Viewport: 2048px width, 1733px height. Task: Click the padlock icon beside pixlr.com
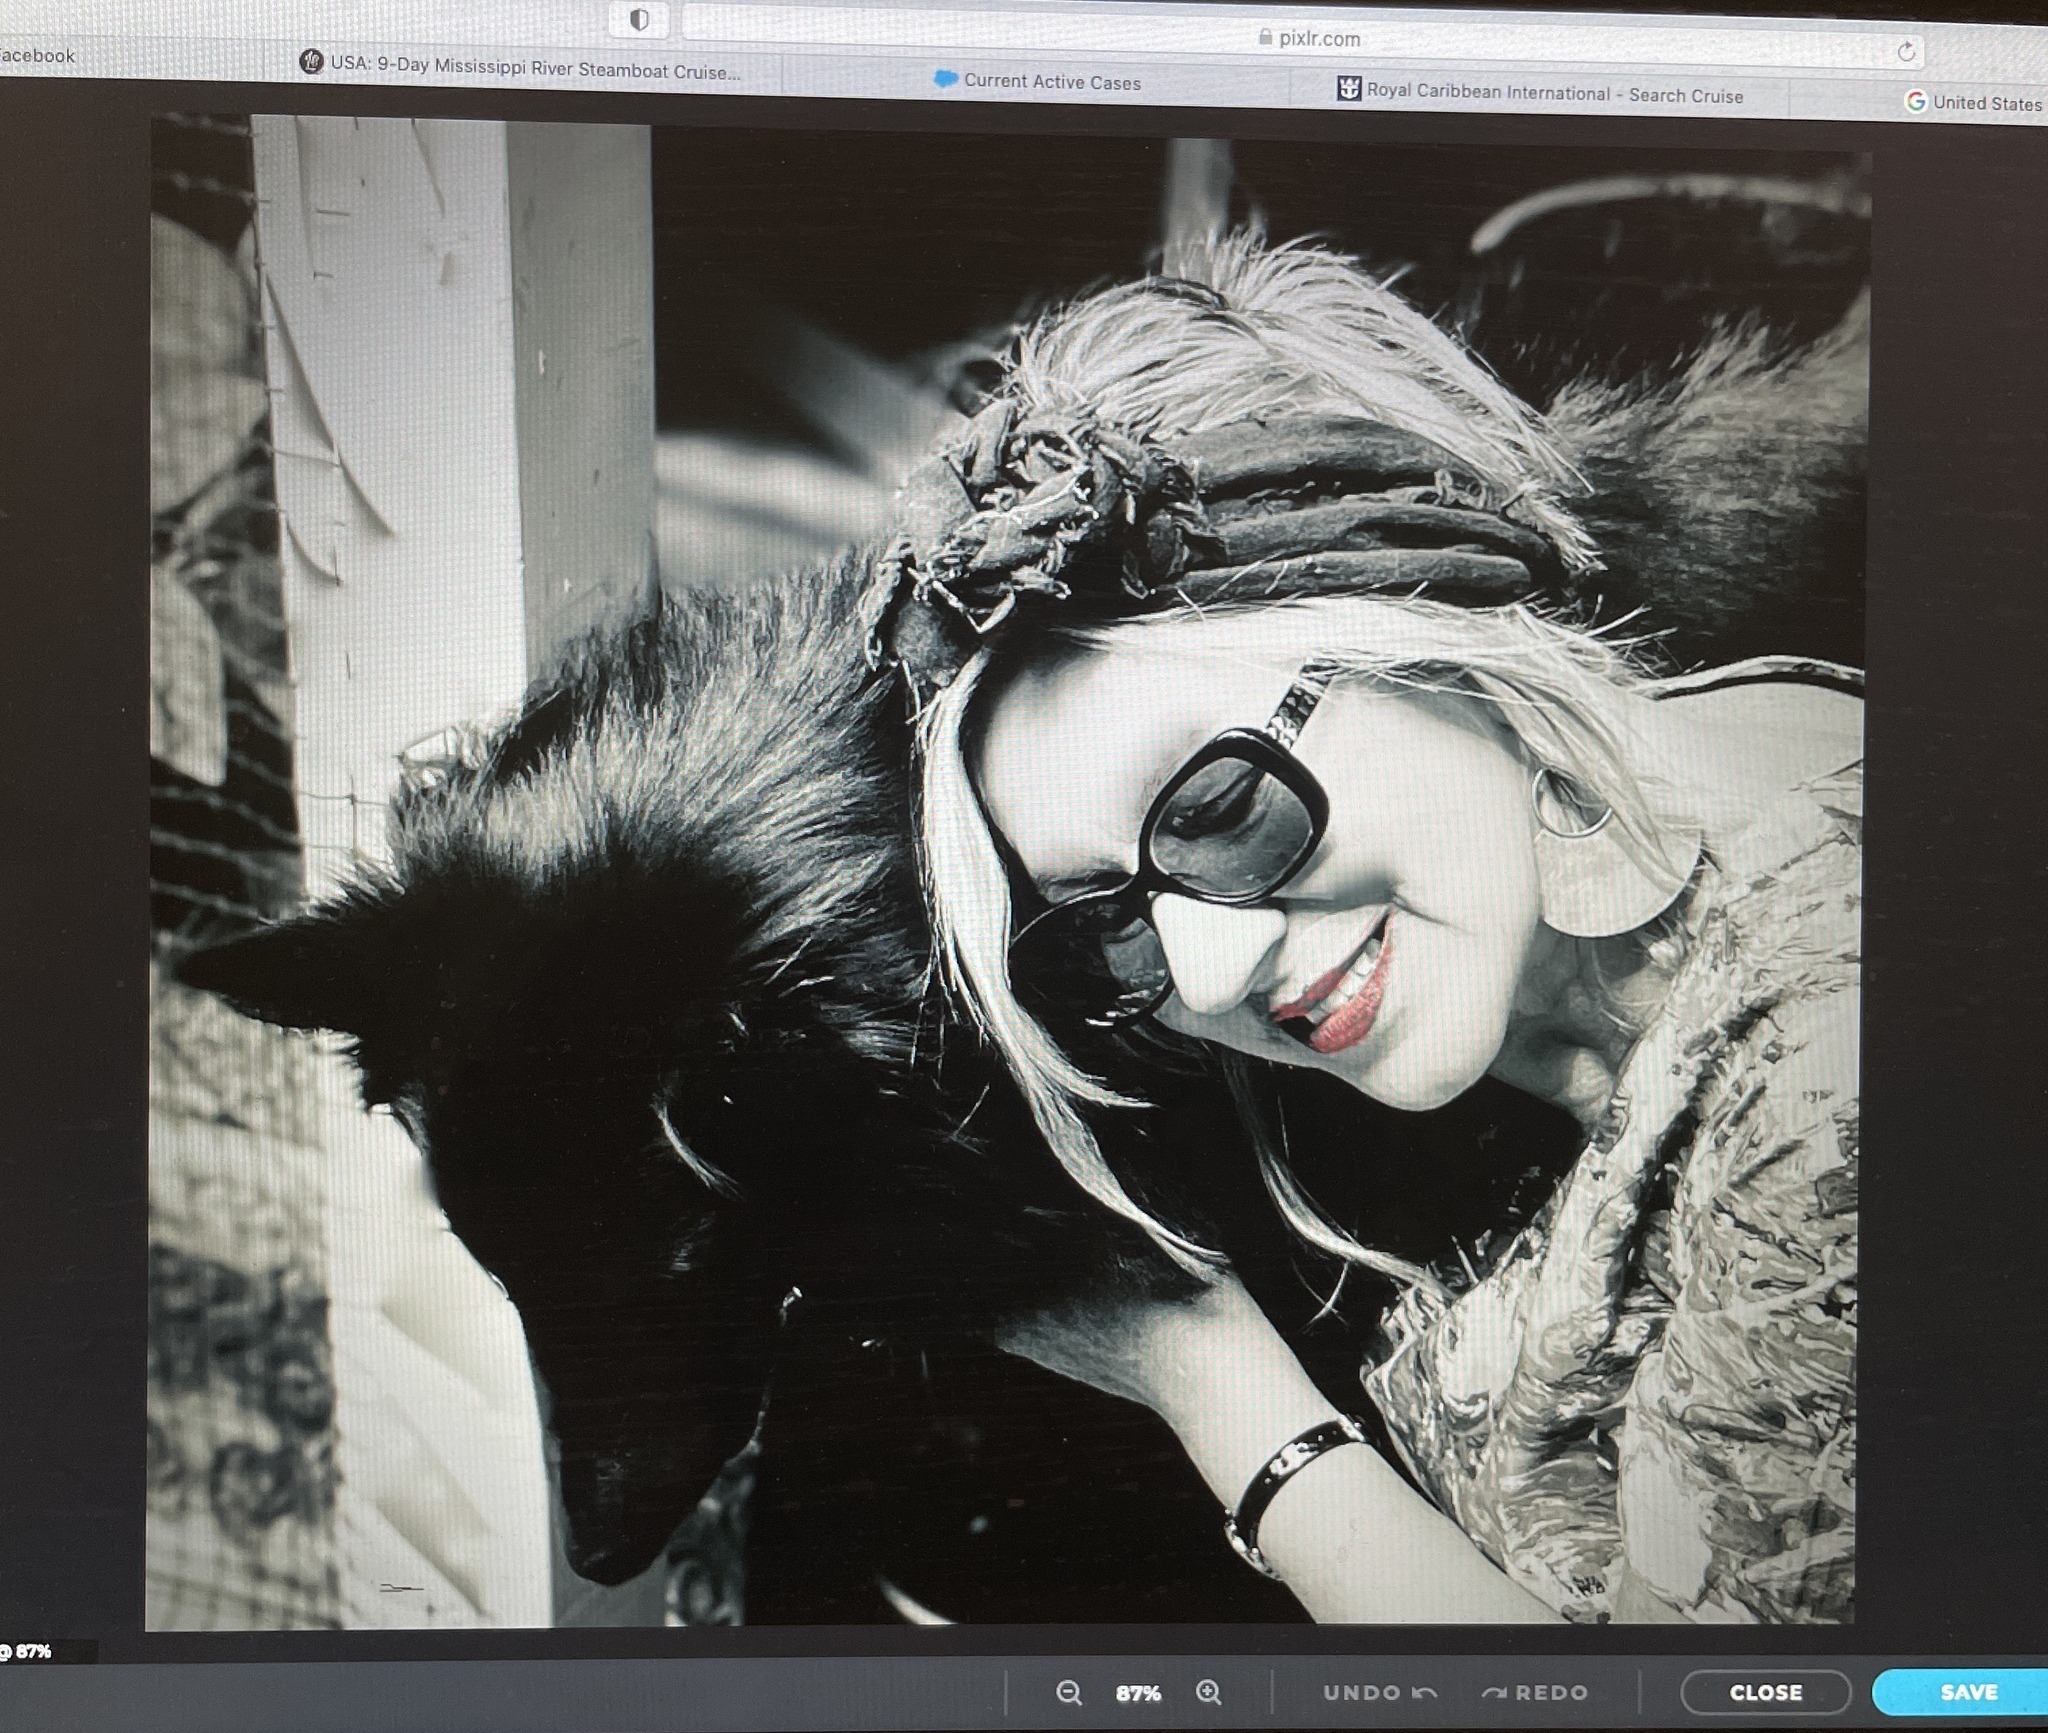pyautogui.click(x=1265, y=37)
